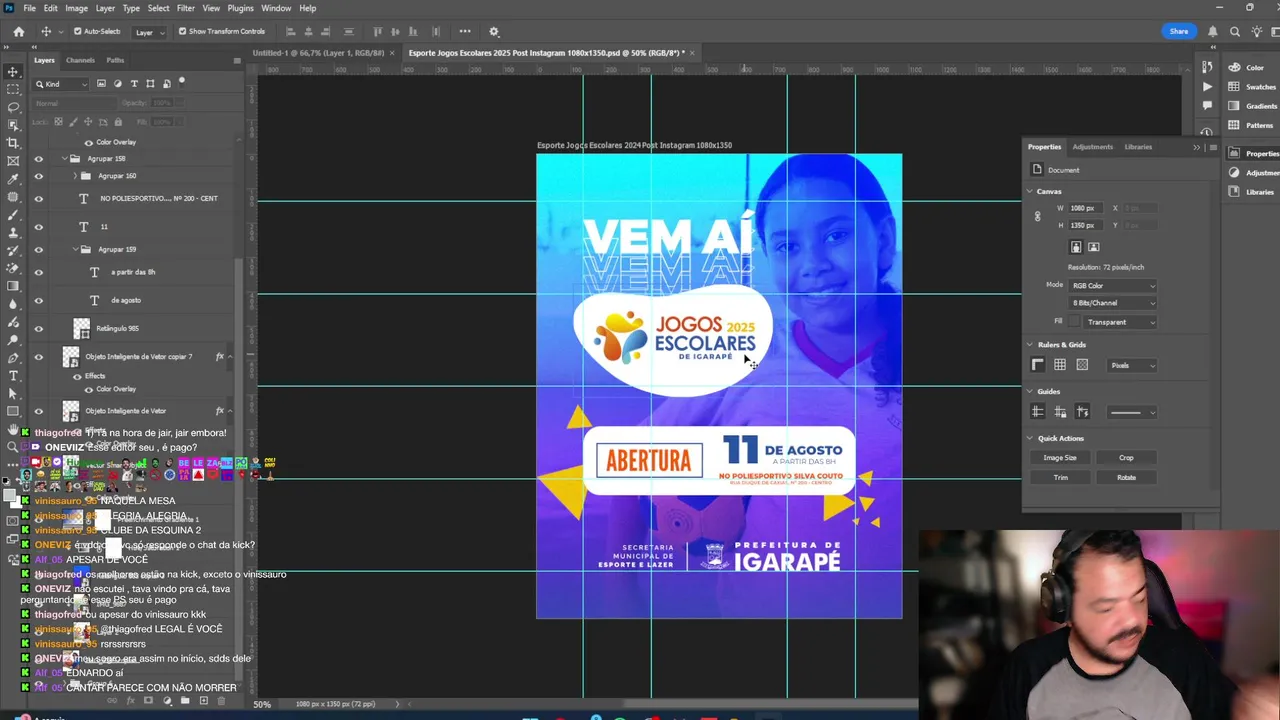Viewport: 1280px width, 720px height.
Task: Hide the 'a partir das 8h' layer
Action: tap(39, 272)
